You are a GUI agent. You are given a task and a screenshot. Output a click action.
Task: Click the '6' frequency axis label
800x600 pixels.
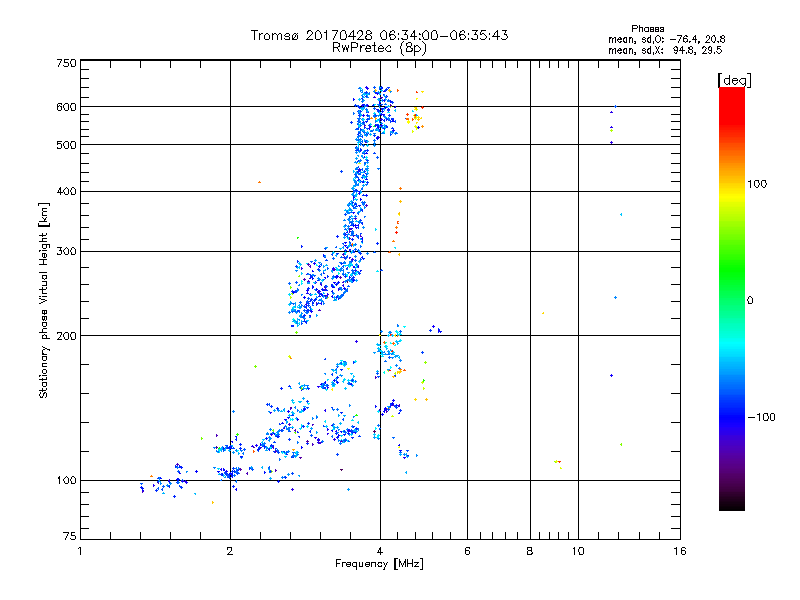click(x=467, y=551)
